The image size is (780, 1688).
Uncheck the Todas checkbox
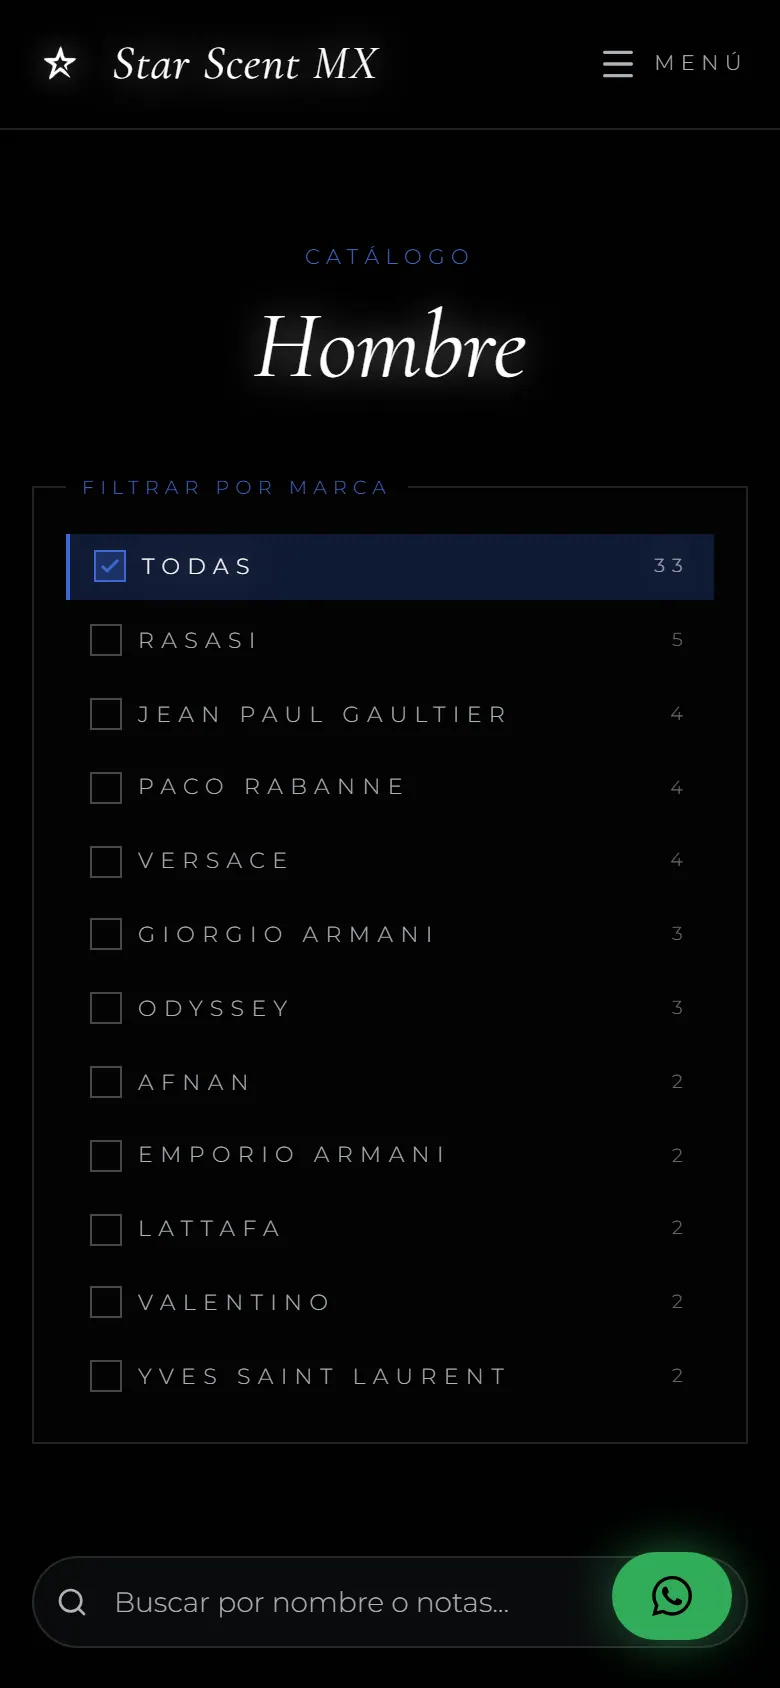pyautogui.click(x=110, y=566)
